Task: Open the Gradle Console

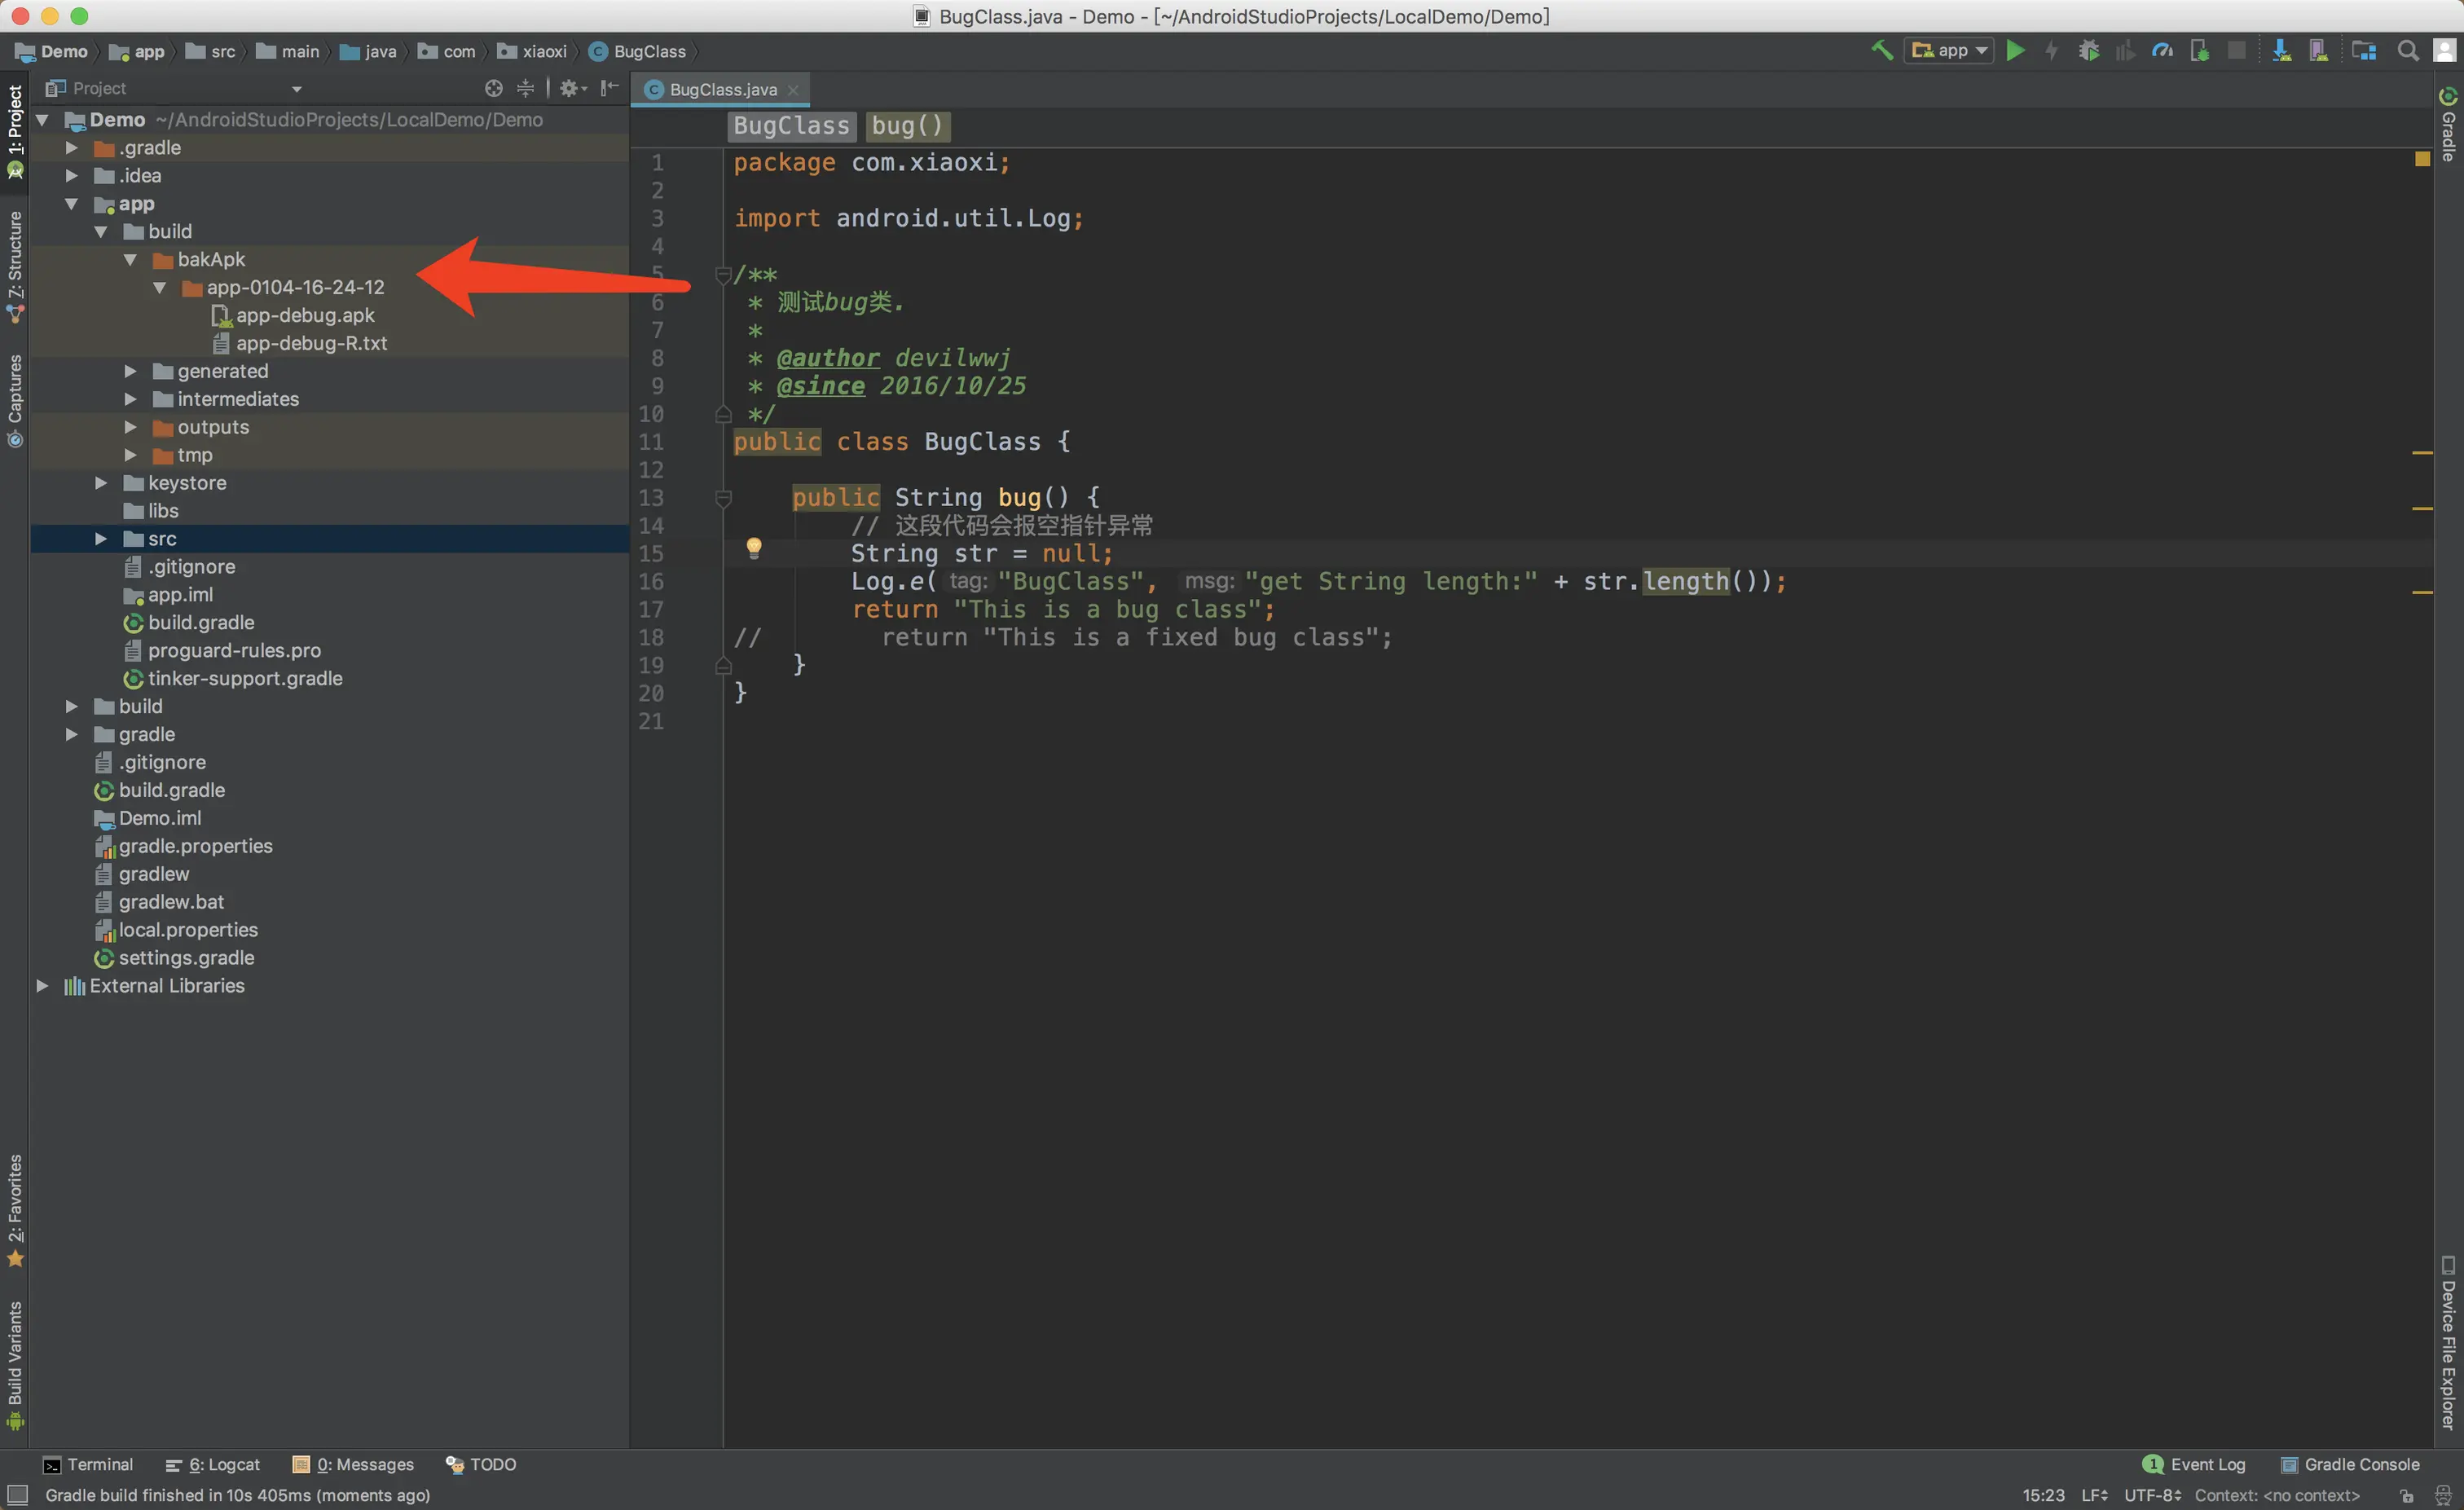Action: (x=2350, y=1465)
